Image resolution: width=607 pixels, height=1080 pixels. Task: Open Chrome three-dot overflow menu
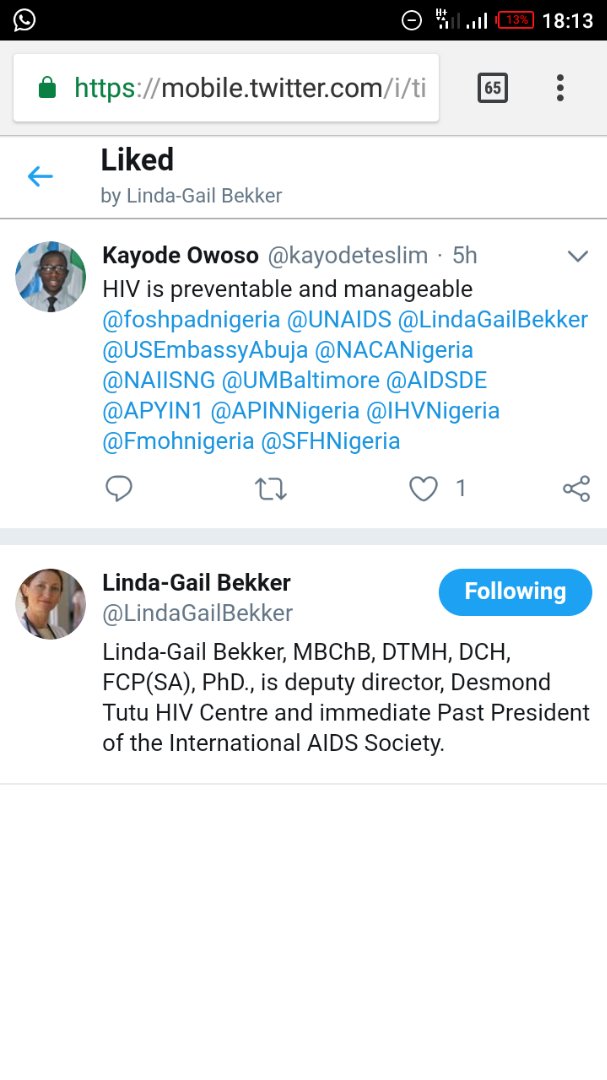(x=560, y=88)
